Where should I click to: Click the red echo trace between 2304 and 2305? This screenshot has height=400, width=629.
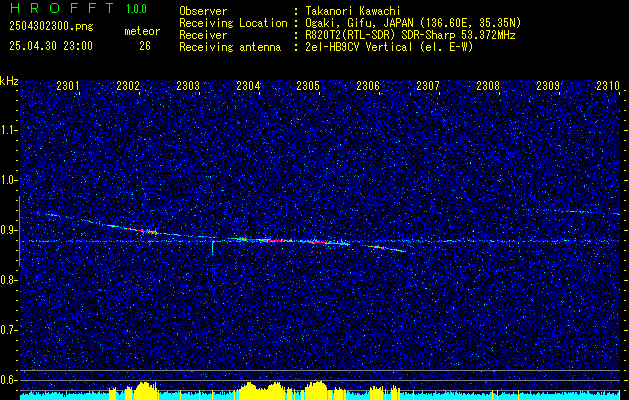273,240
